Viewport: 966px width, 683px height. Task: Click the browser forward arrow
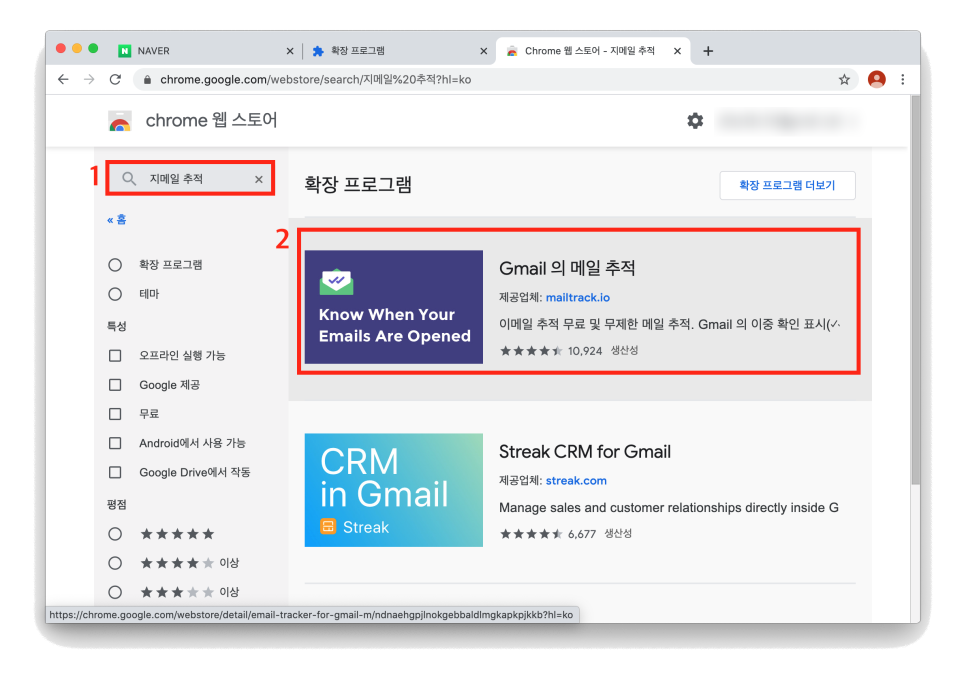89,79
